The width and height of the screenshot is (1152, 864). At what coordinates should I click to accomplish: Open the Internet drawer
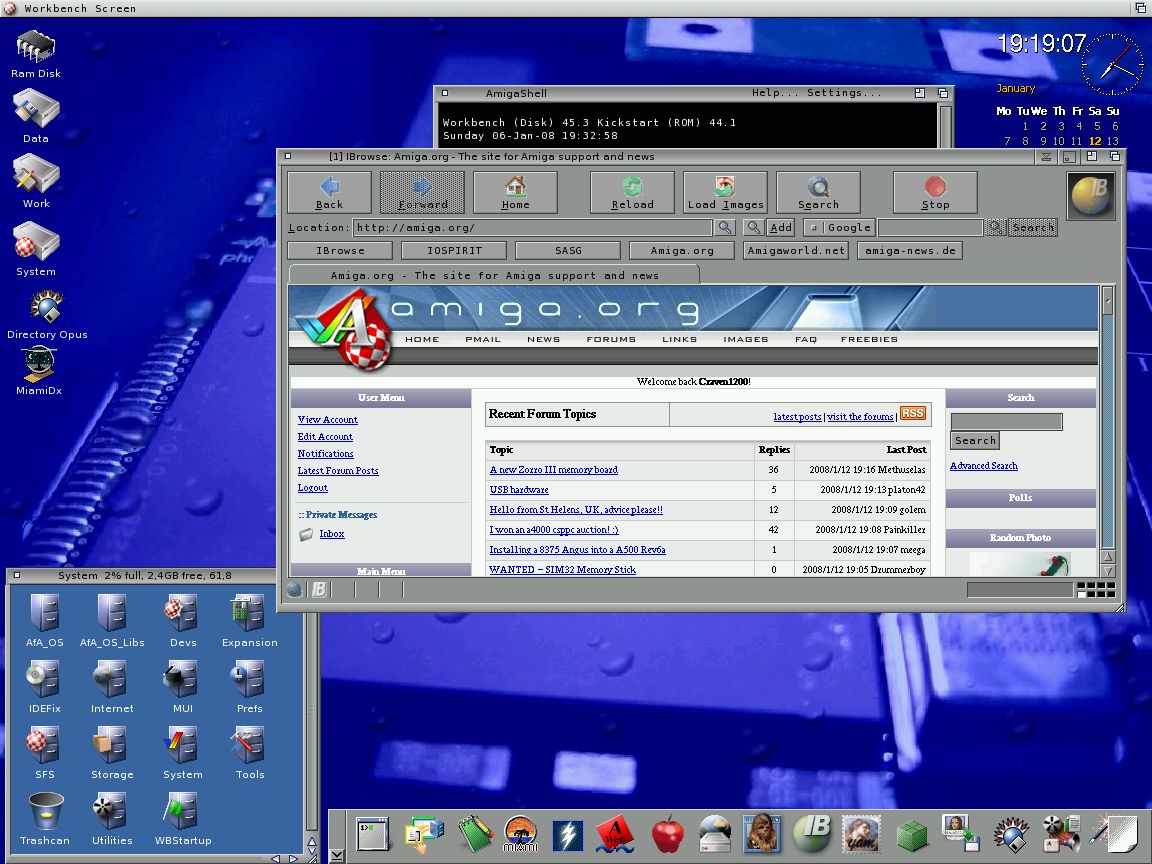[x=112, y=687]
